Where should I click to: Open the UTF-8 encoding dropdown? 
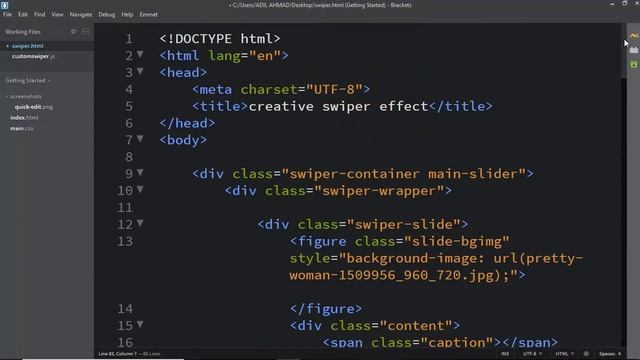pos(532,354)
